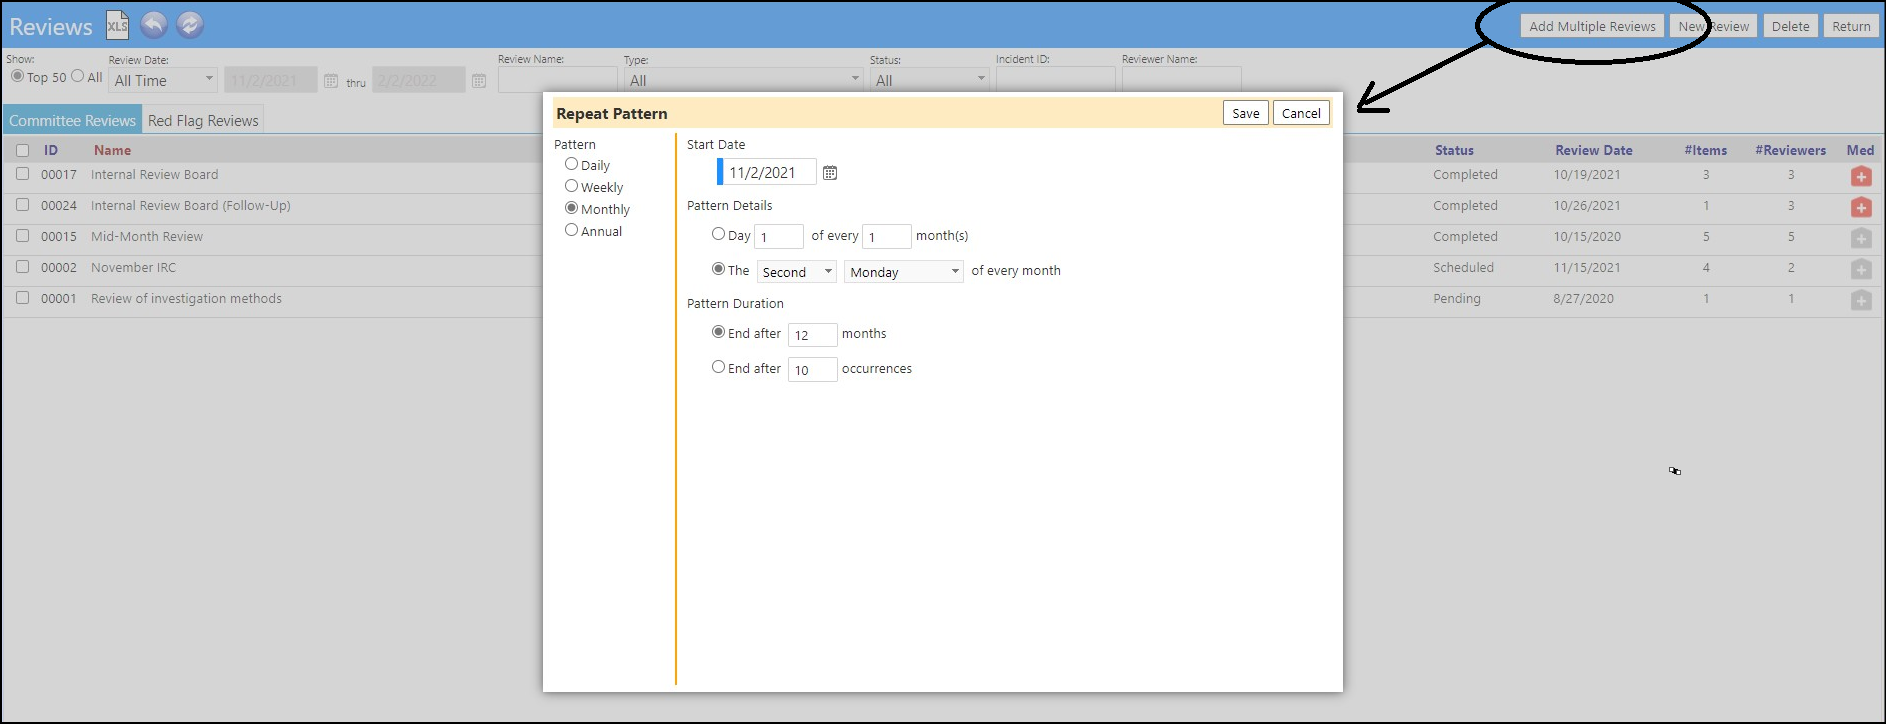
Task: Switch to the Red Flag Reviews tab
Action: click(x=203, y=120)
